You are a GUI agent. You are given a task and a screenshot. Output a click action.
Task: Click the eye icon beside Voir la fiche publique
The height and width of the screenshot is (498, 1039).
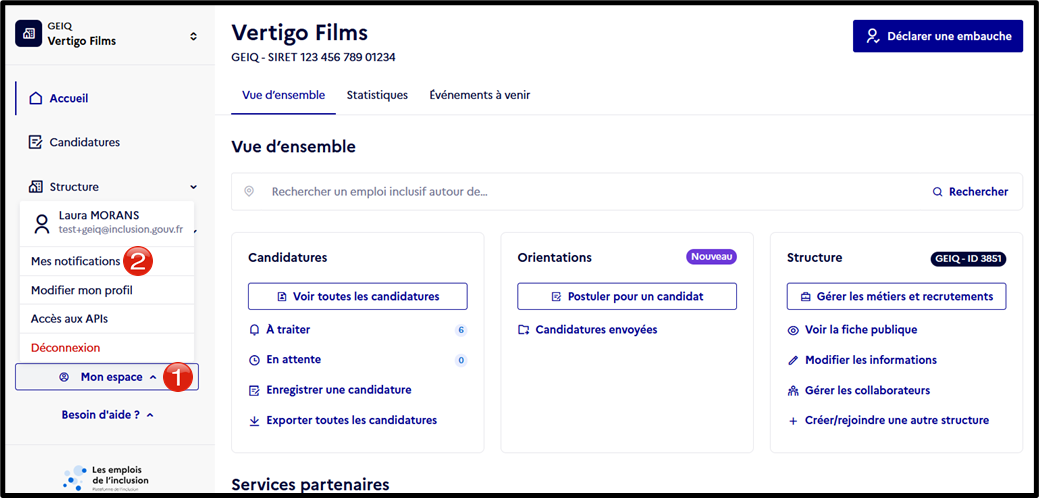[793, 330]
